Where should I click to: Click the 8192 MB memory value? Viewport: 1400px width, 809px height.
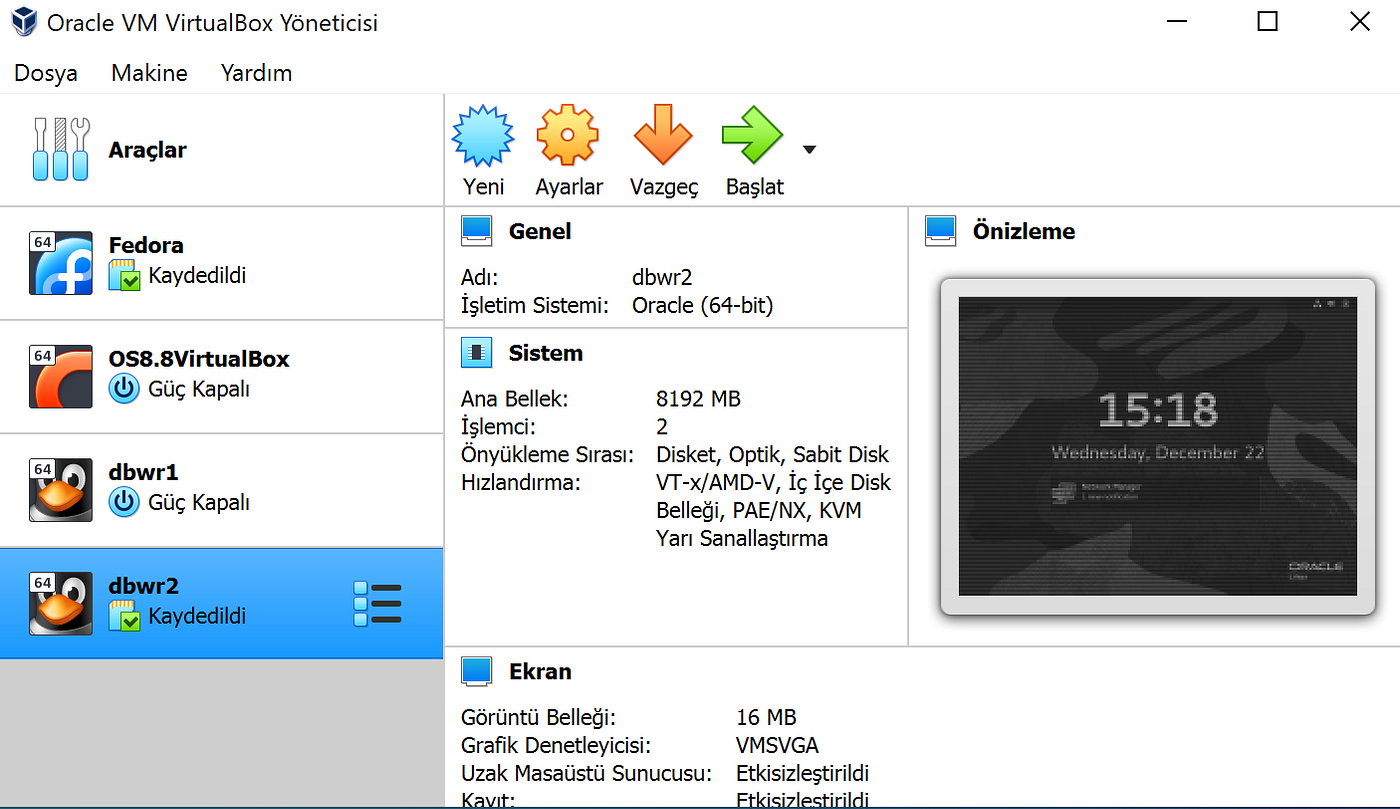698,399
